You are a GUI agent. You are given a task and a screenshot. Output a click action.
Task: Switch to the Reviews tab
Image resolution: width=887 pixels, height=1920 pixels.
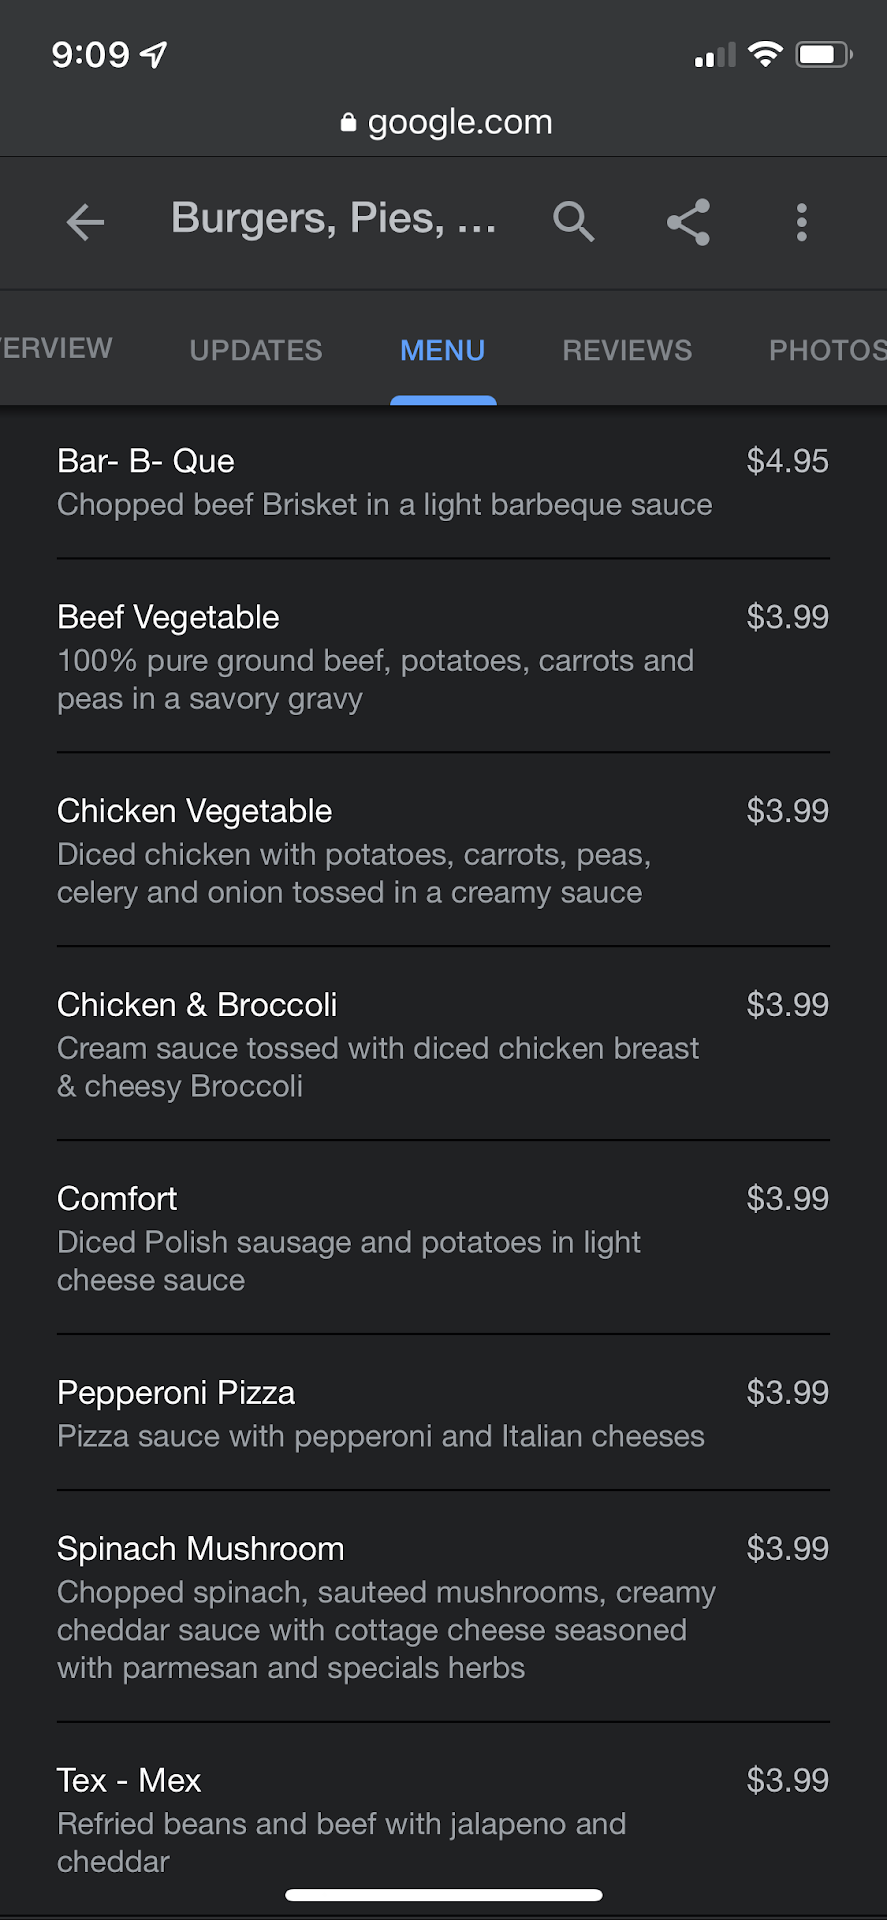(627, 350)
